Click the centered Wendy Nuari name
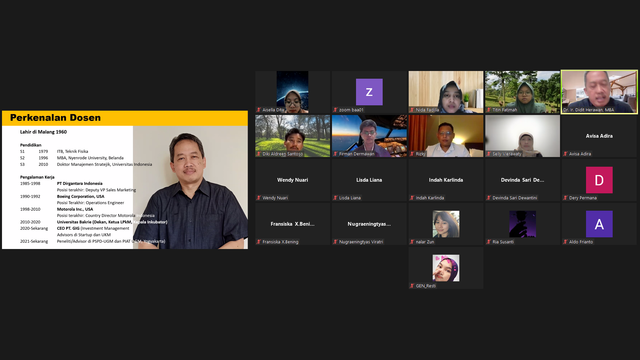The image size is (640, 360). 292,180
